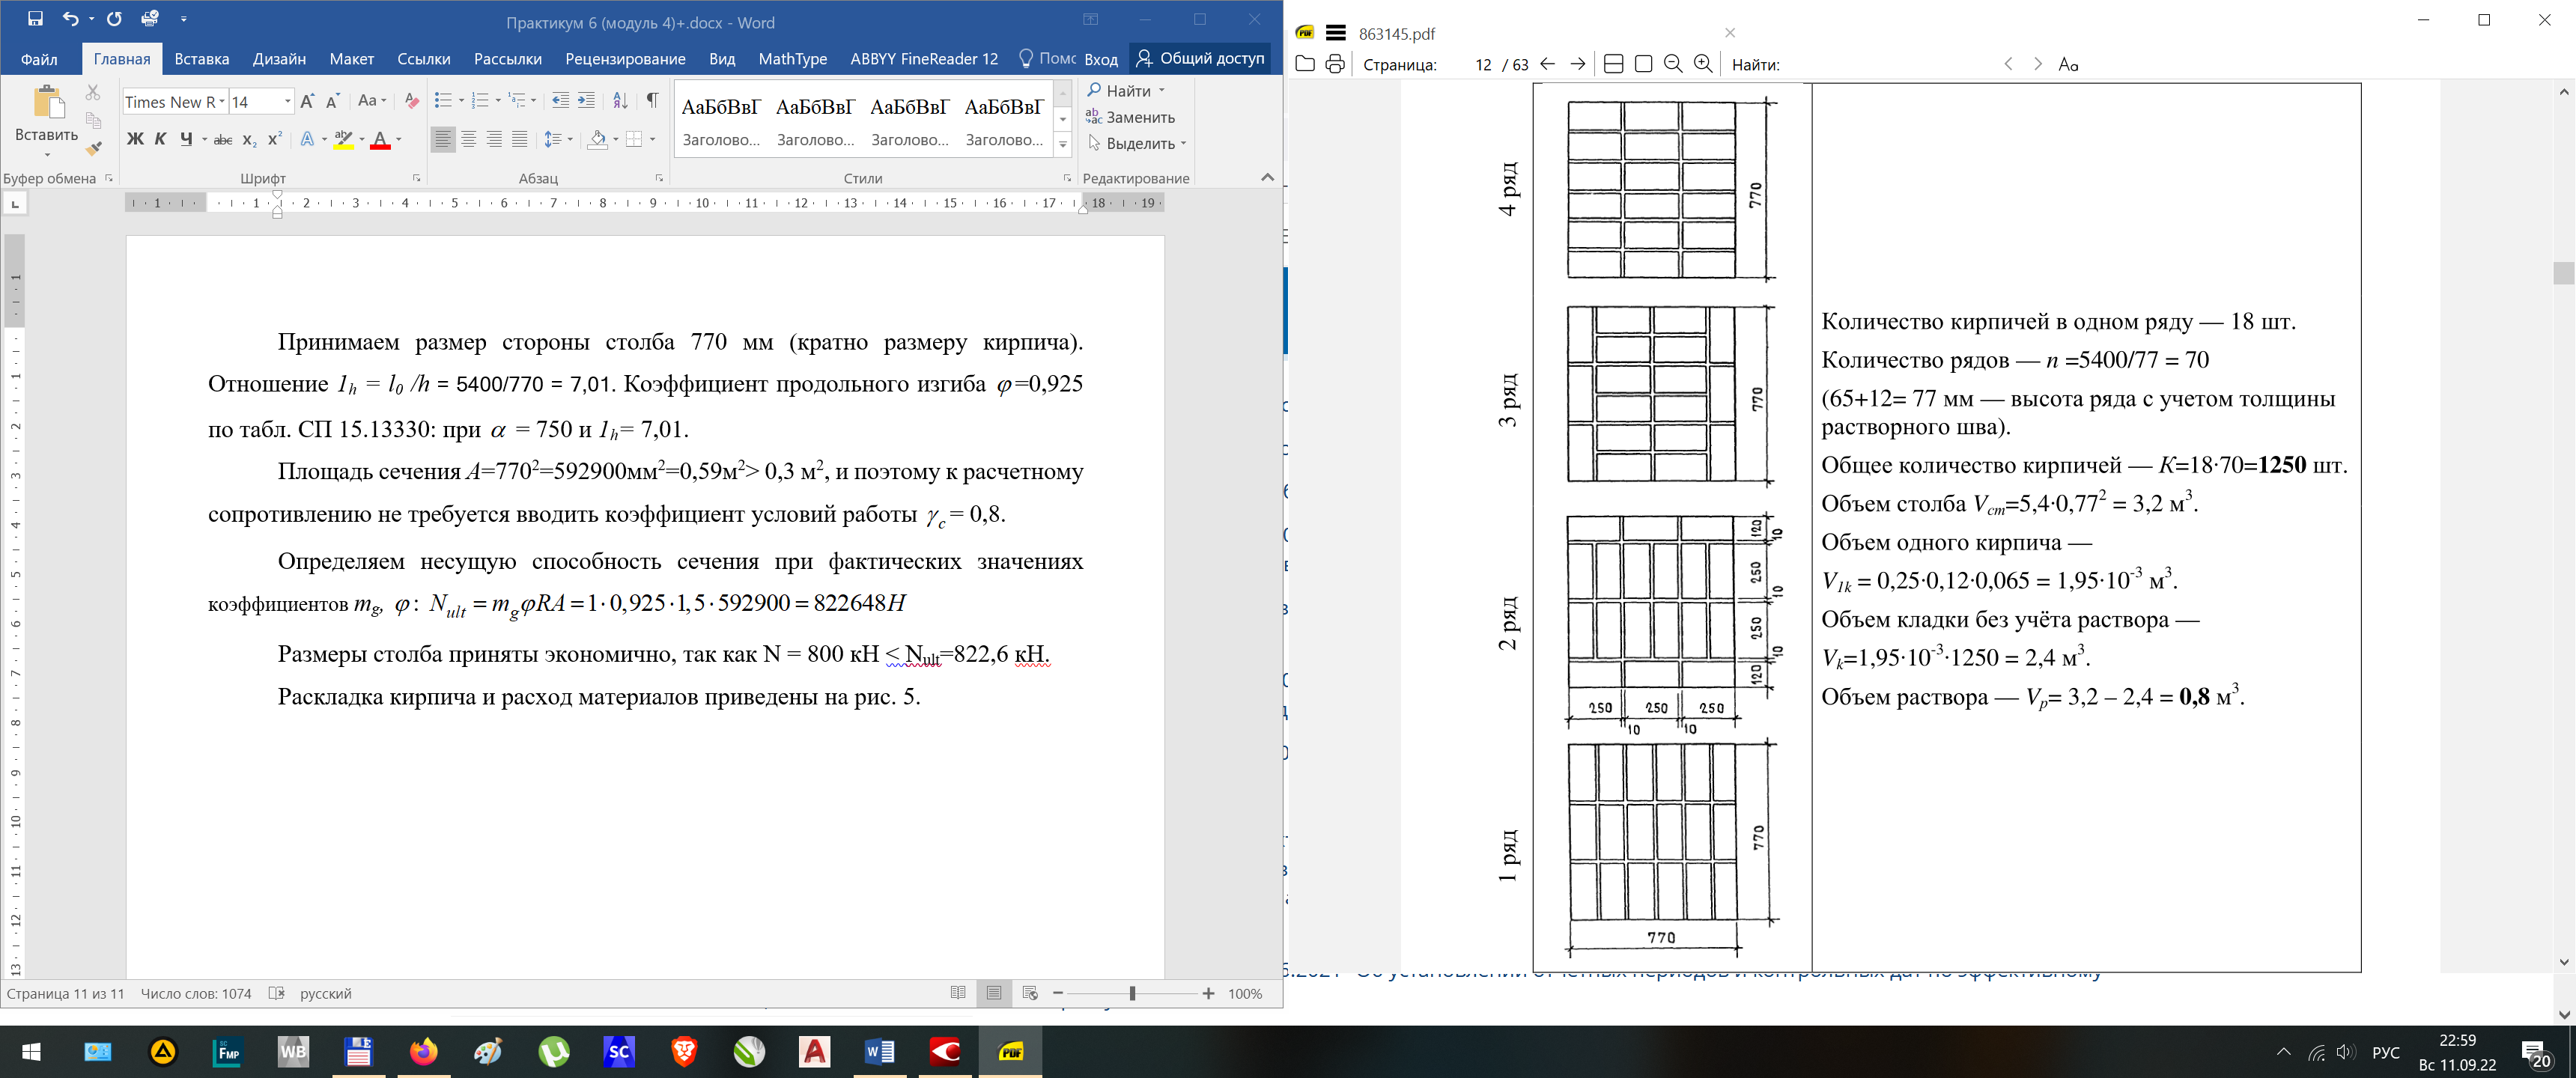
Task: Open the font name dropdown Times New R
Action: (220, 101)
